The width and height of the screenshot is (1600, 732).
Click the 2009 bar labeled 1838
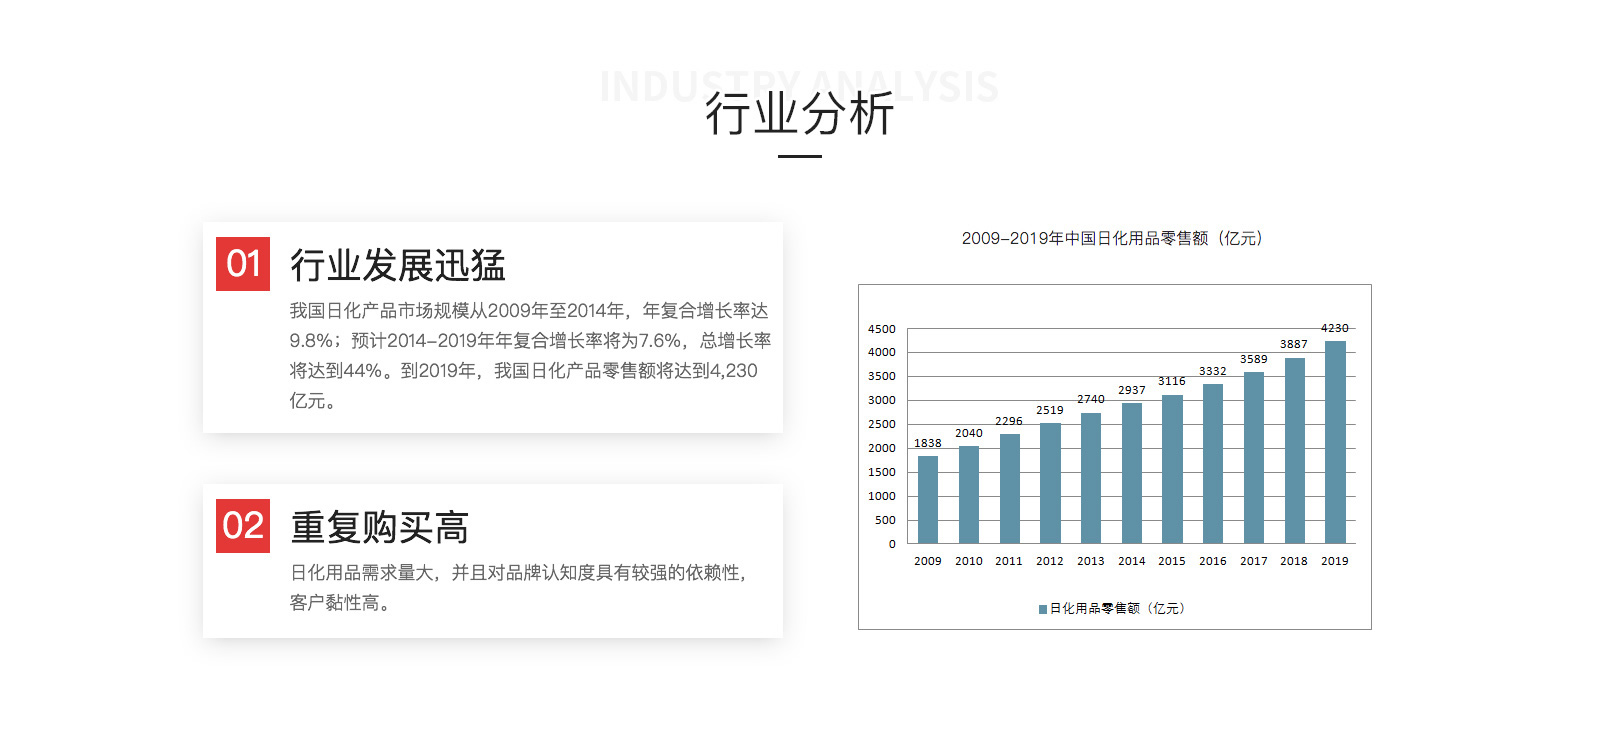click(928, 500)
